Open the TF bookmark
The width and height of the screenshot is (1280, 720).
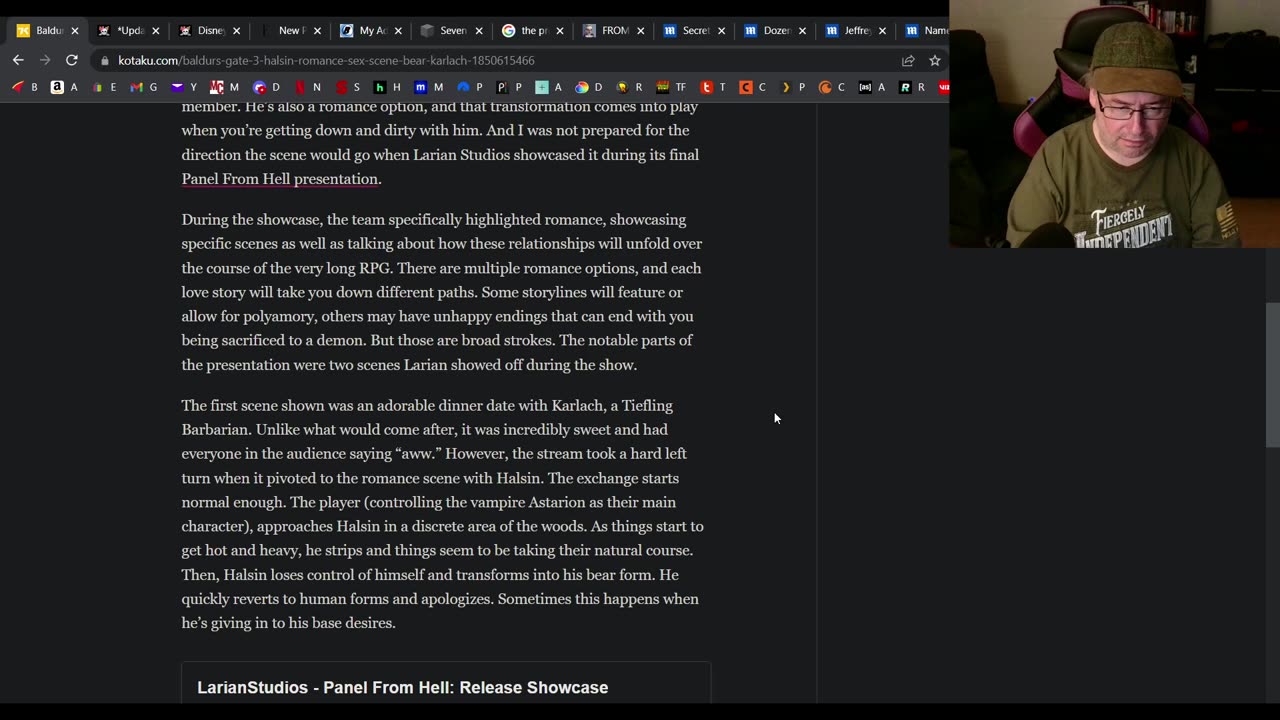coord(672,87)
